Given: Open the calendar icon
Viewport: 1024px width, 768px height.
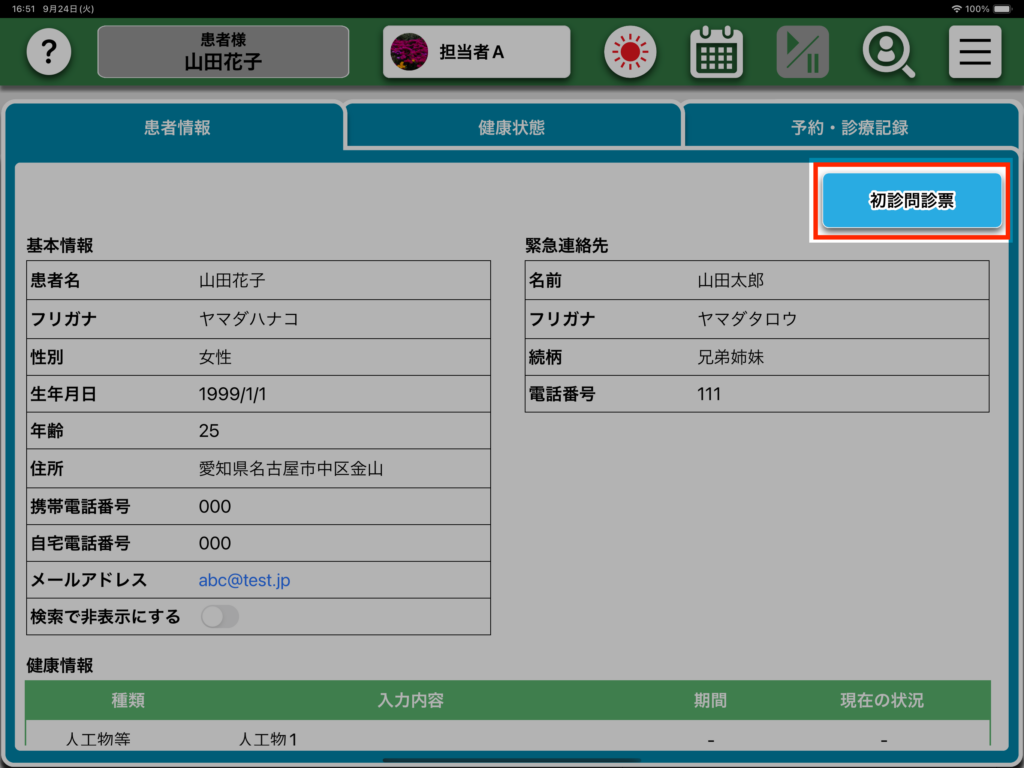Looking at the screenshot, I should [x=716, y=52].
